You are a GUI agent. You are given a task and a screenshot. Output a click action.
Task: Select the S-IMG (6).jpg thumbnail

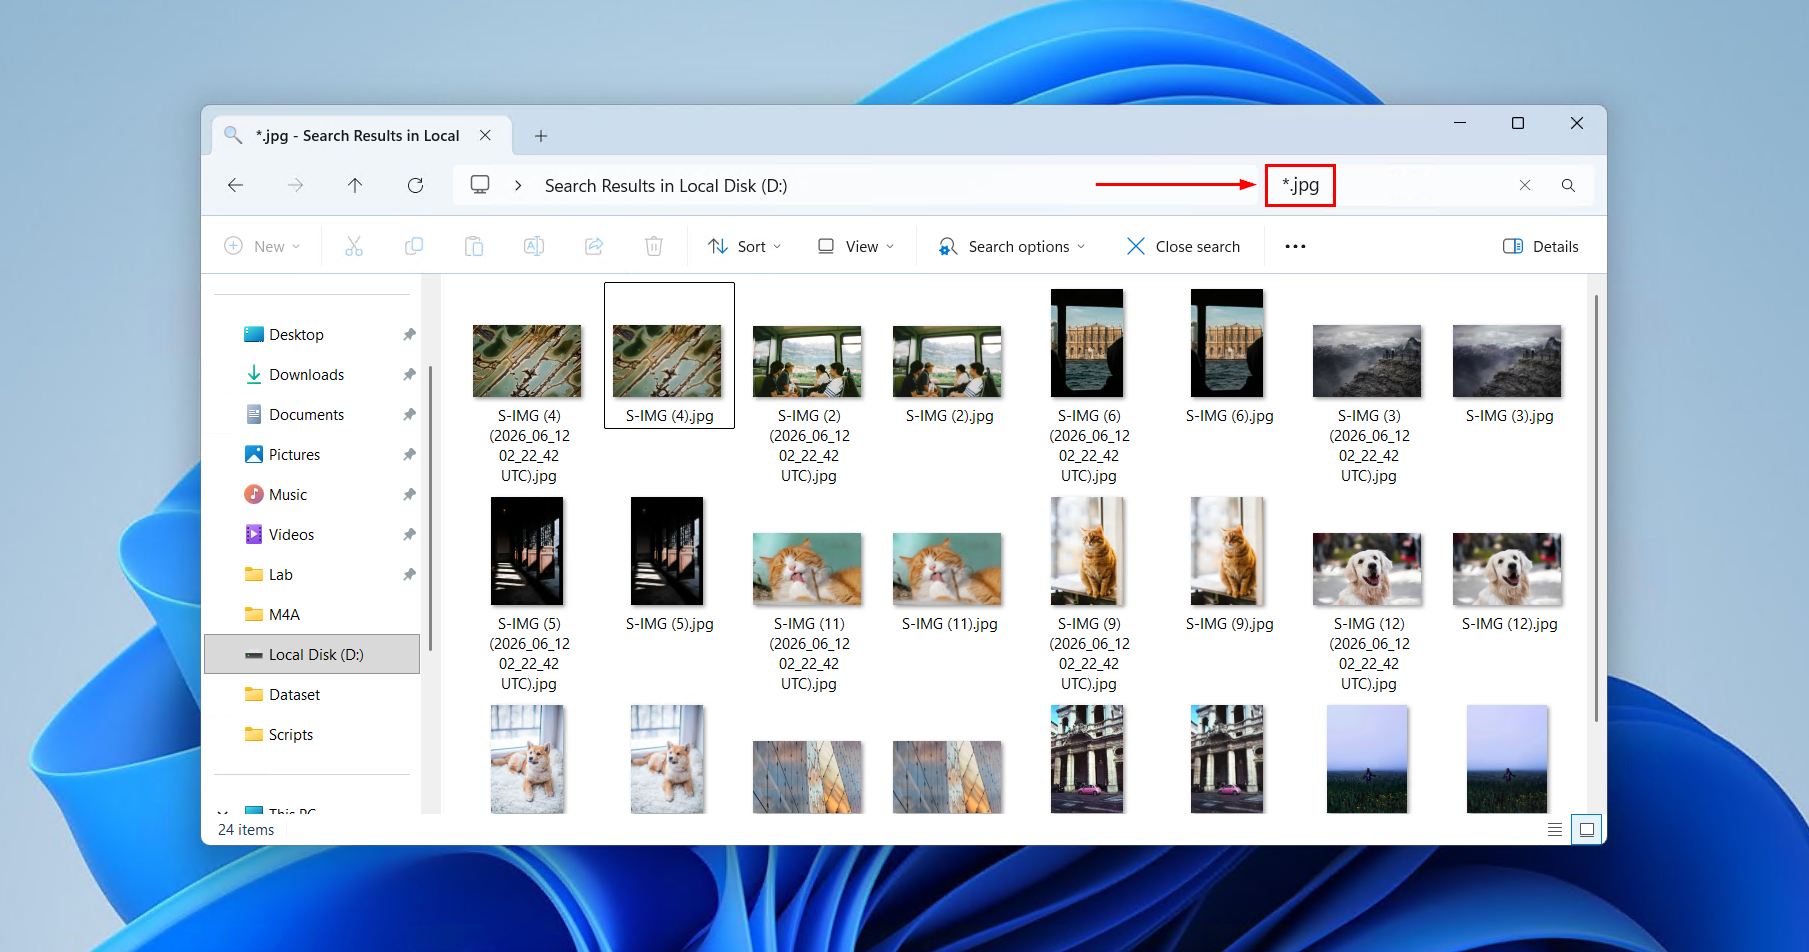tap(1229, 355)
